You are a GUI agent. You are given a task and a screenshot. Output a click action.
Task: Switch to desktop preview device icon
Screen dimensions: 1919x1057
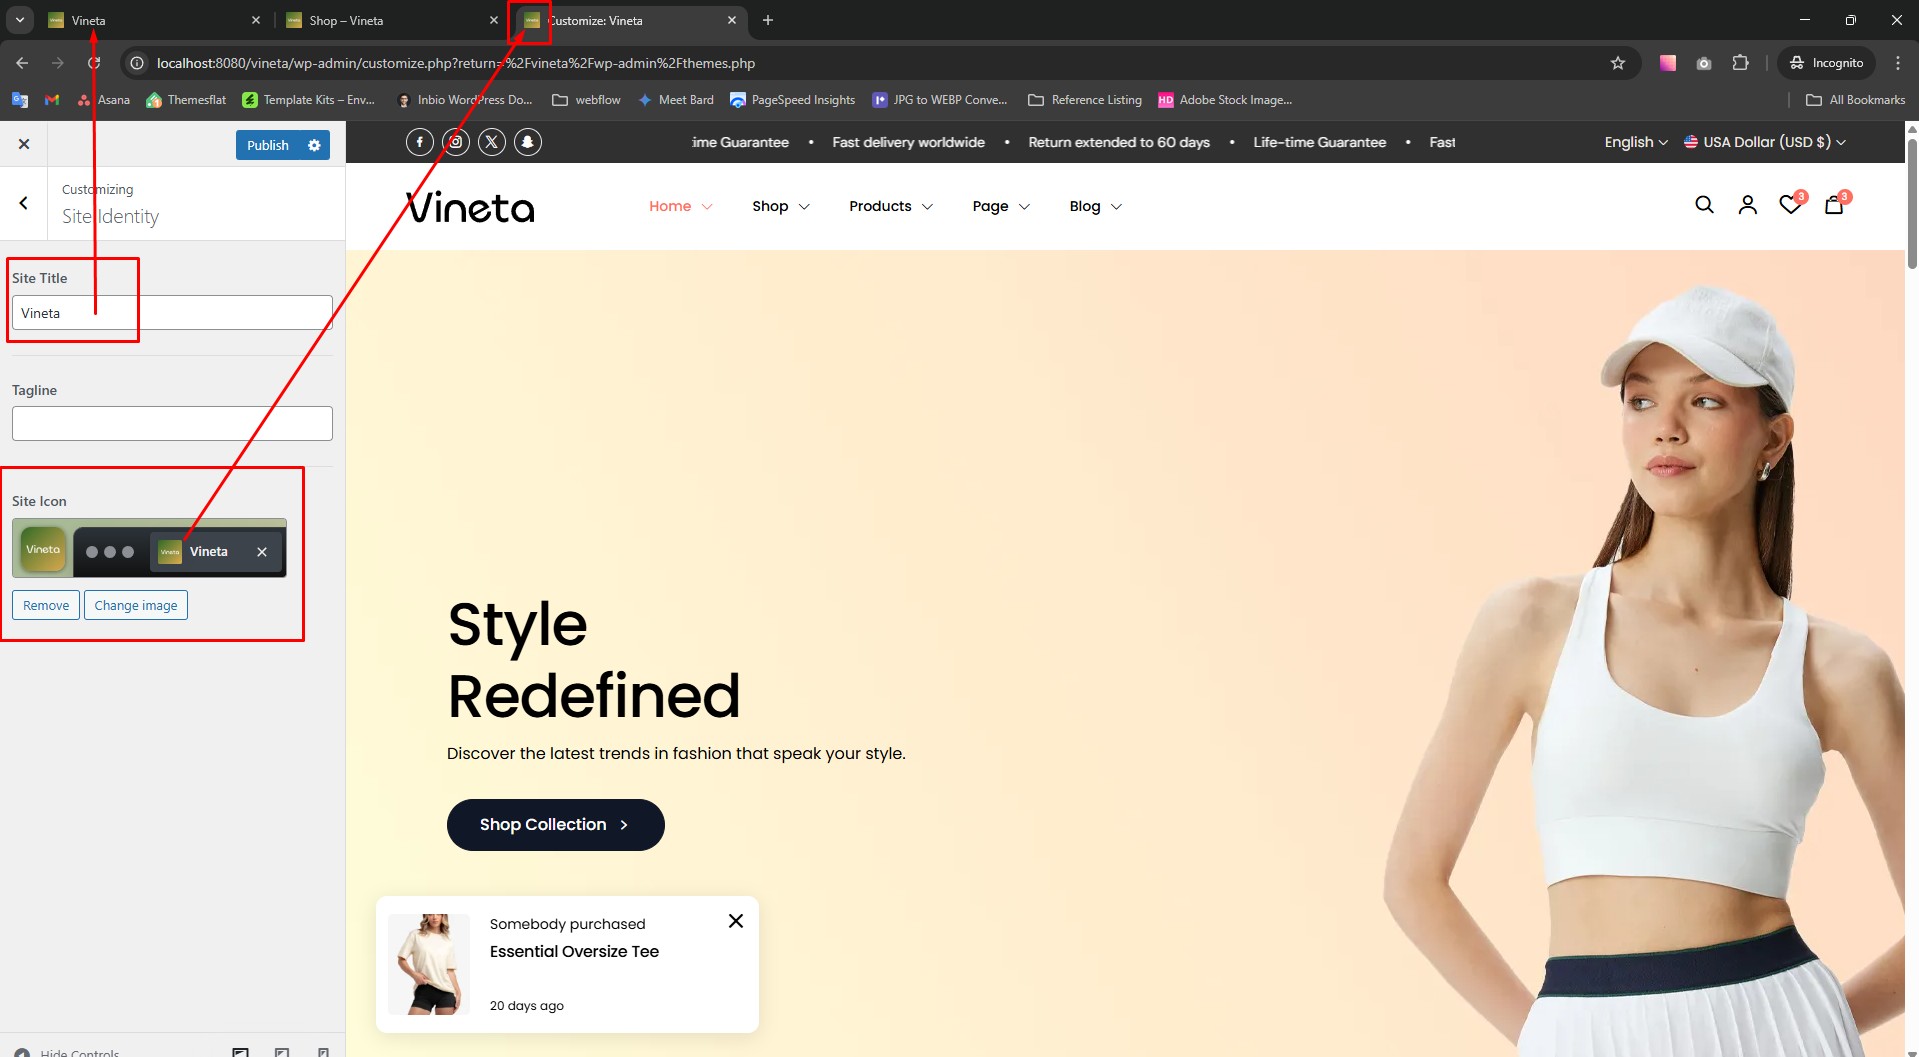click(240, 1052)
